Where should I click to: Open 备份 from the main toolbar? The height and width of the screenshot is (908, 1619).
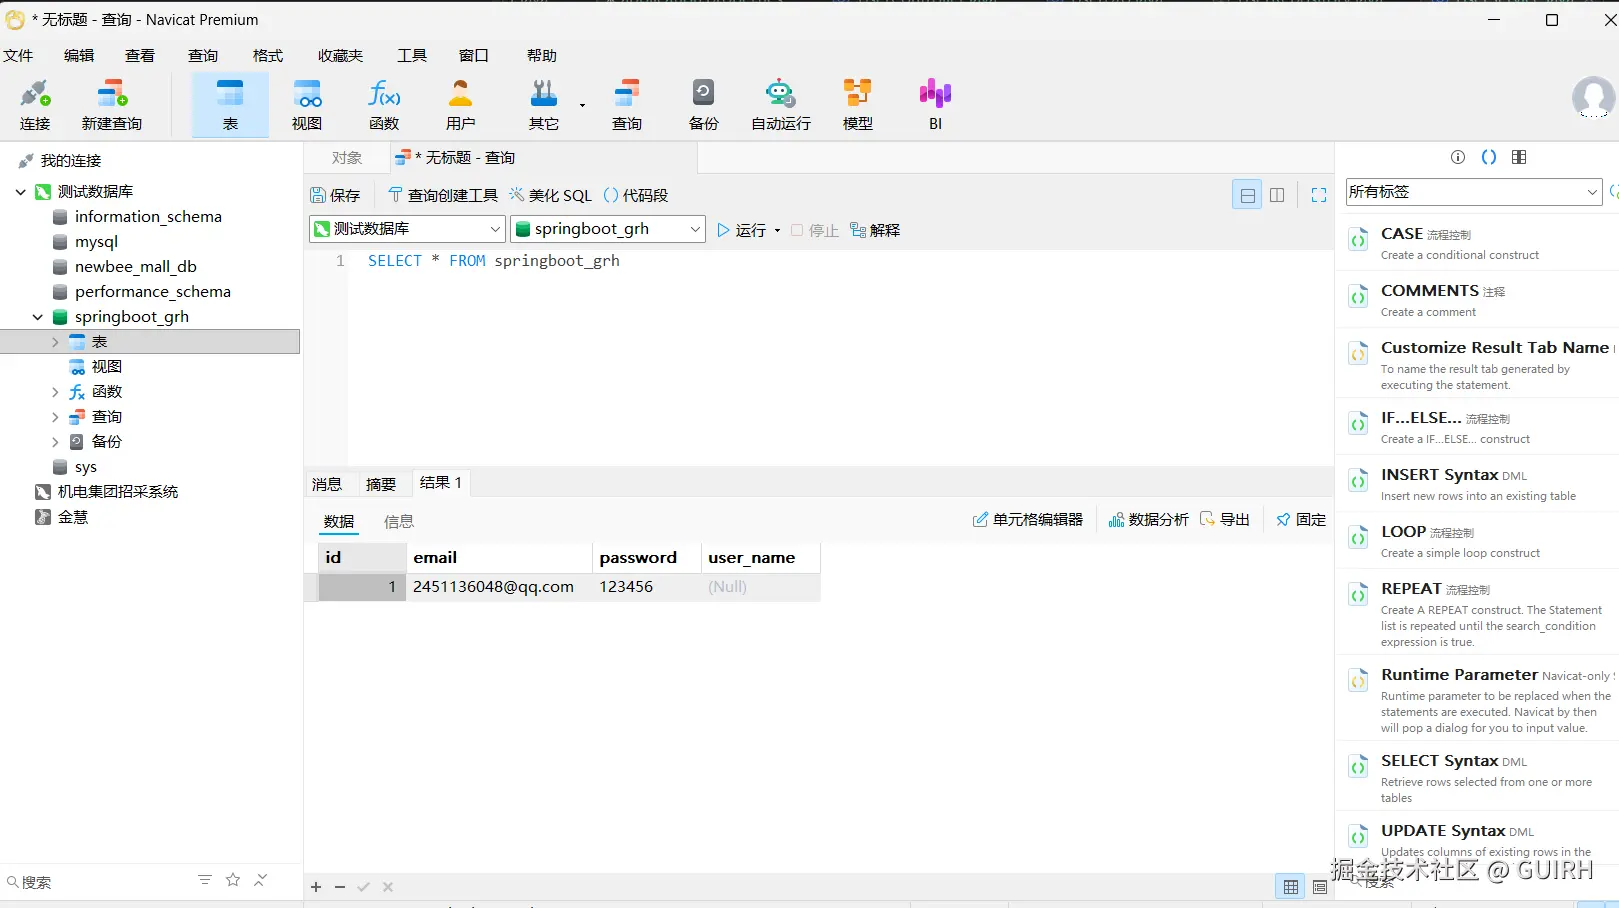point(704,104)
